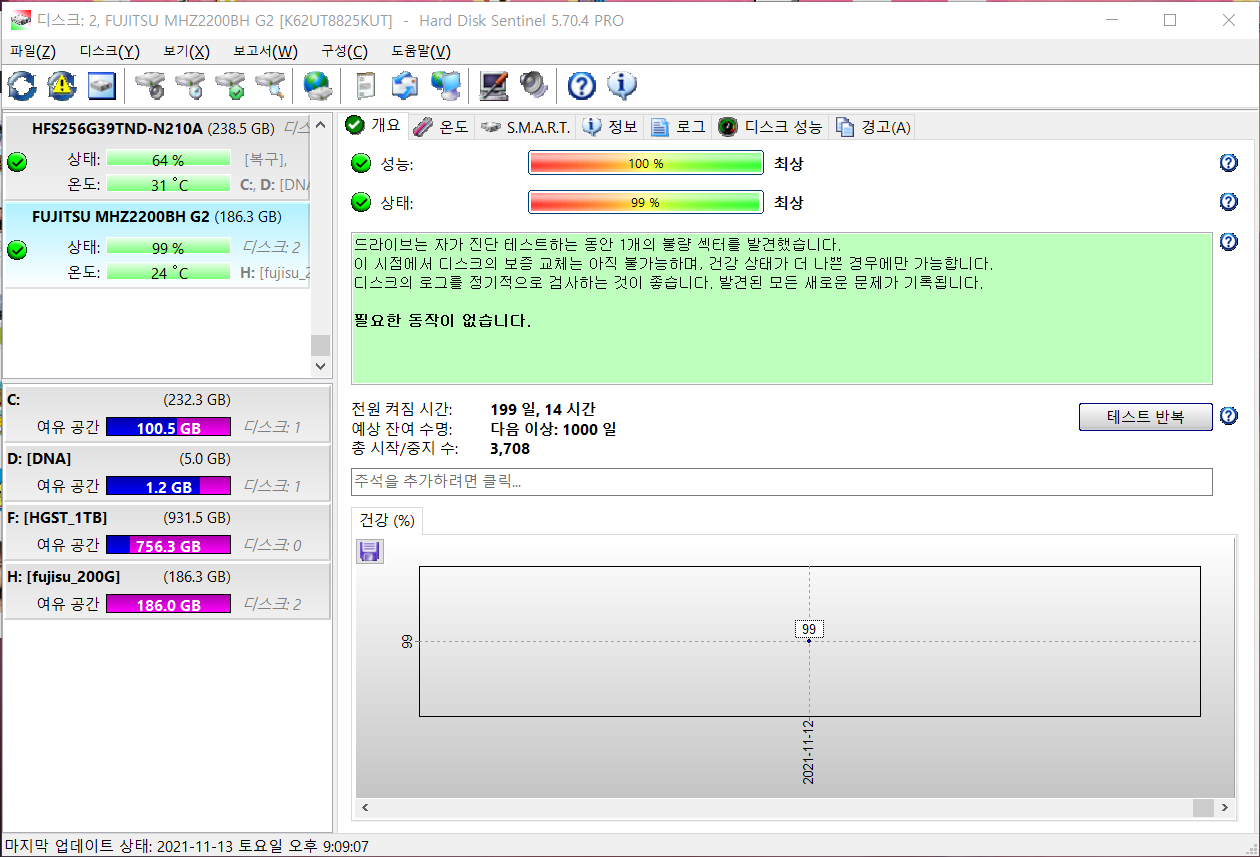Click the report document toolbar icon

point(366,86)
